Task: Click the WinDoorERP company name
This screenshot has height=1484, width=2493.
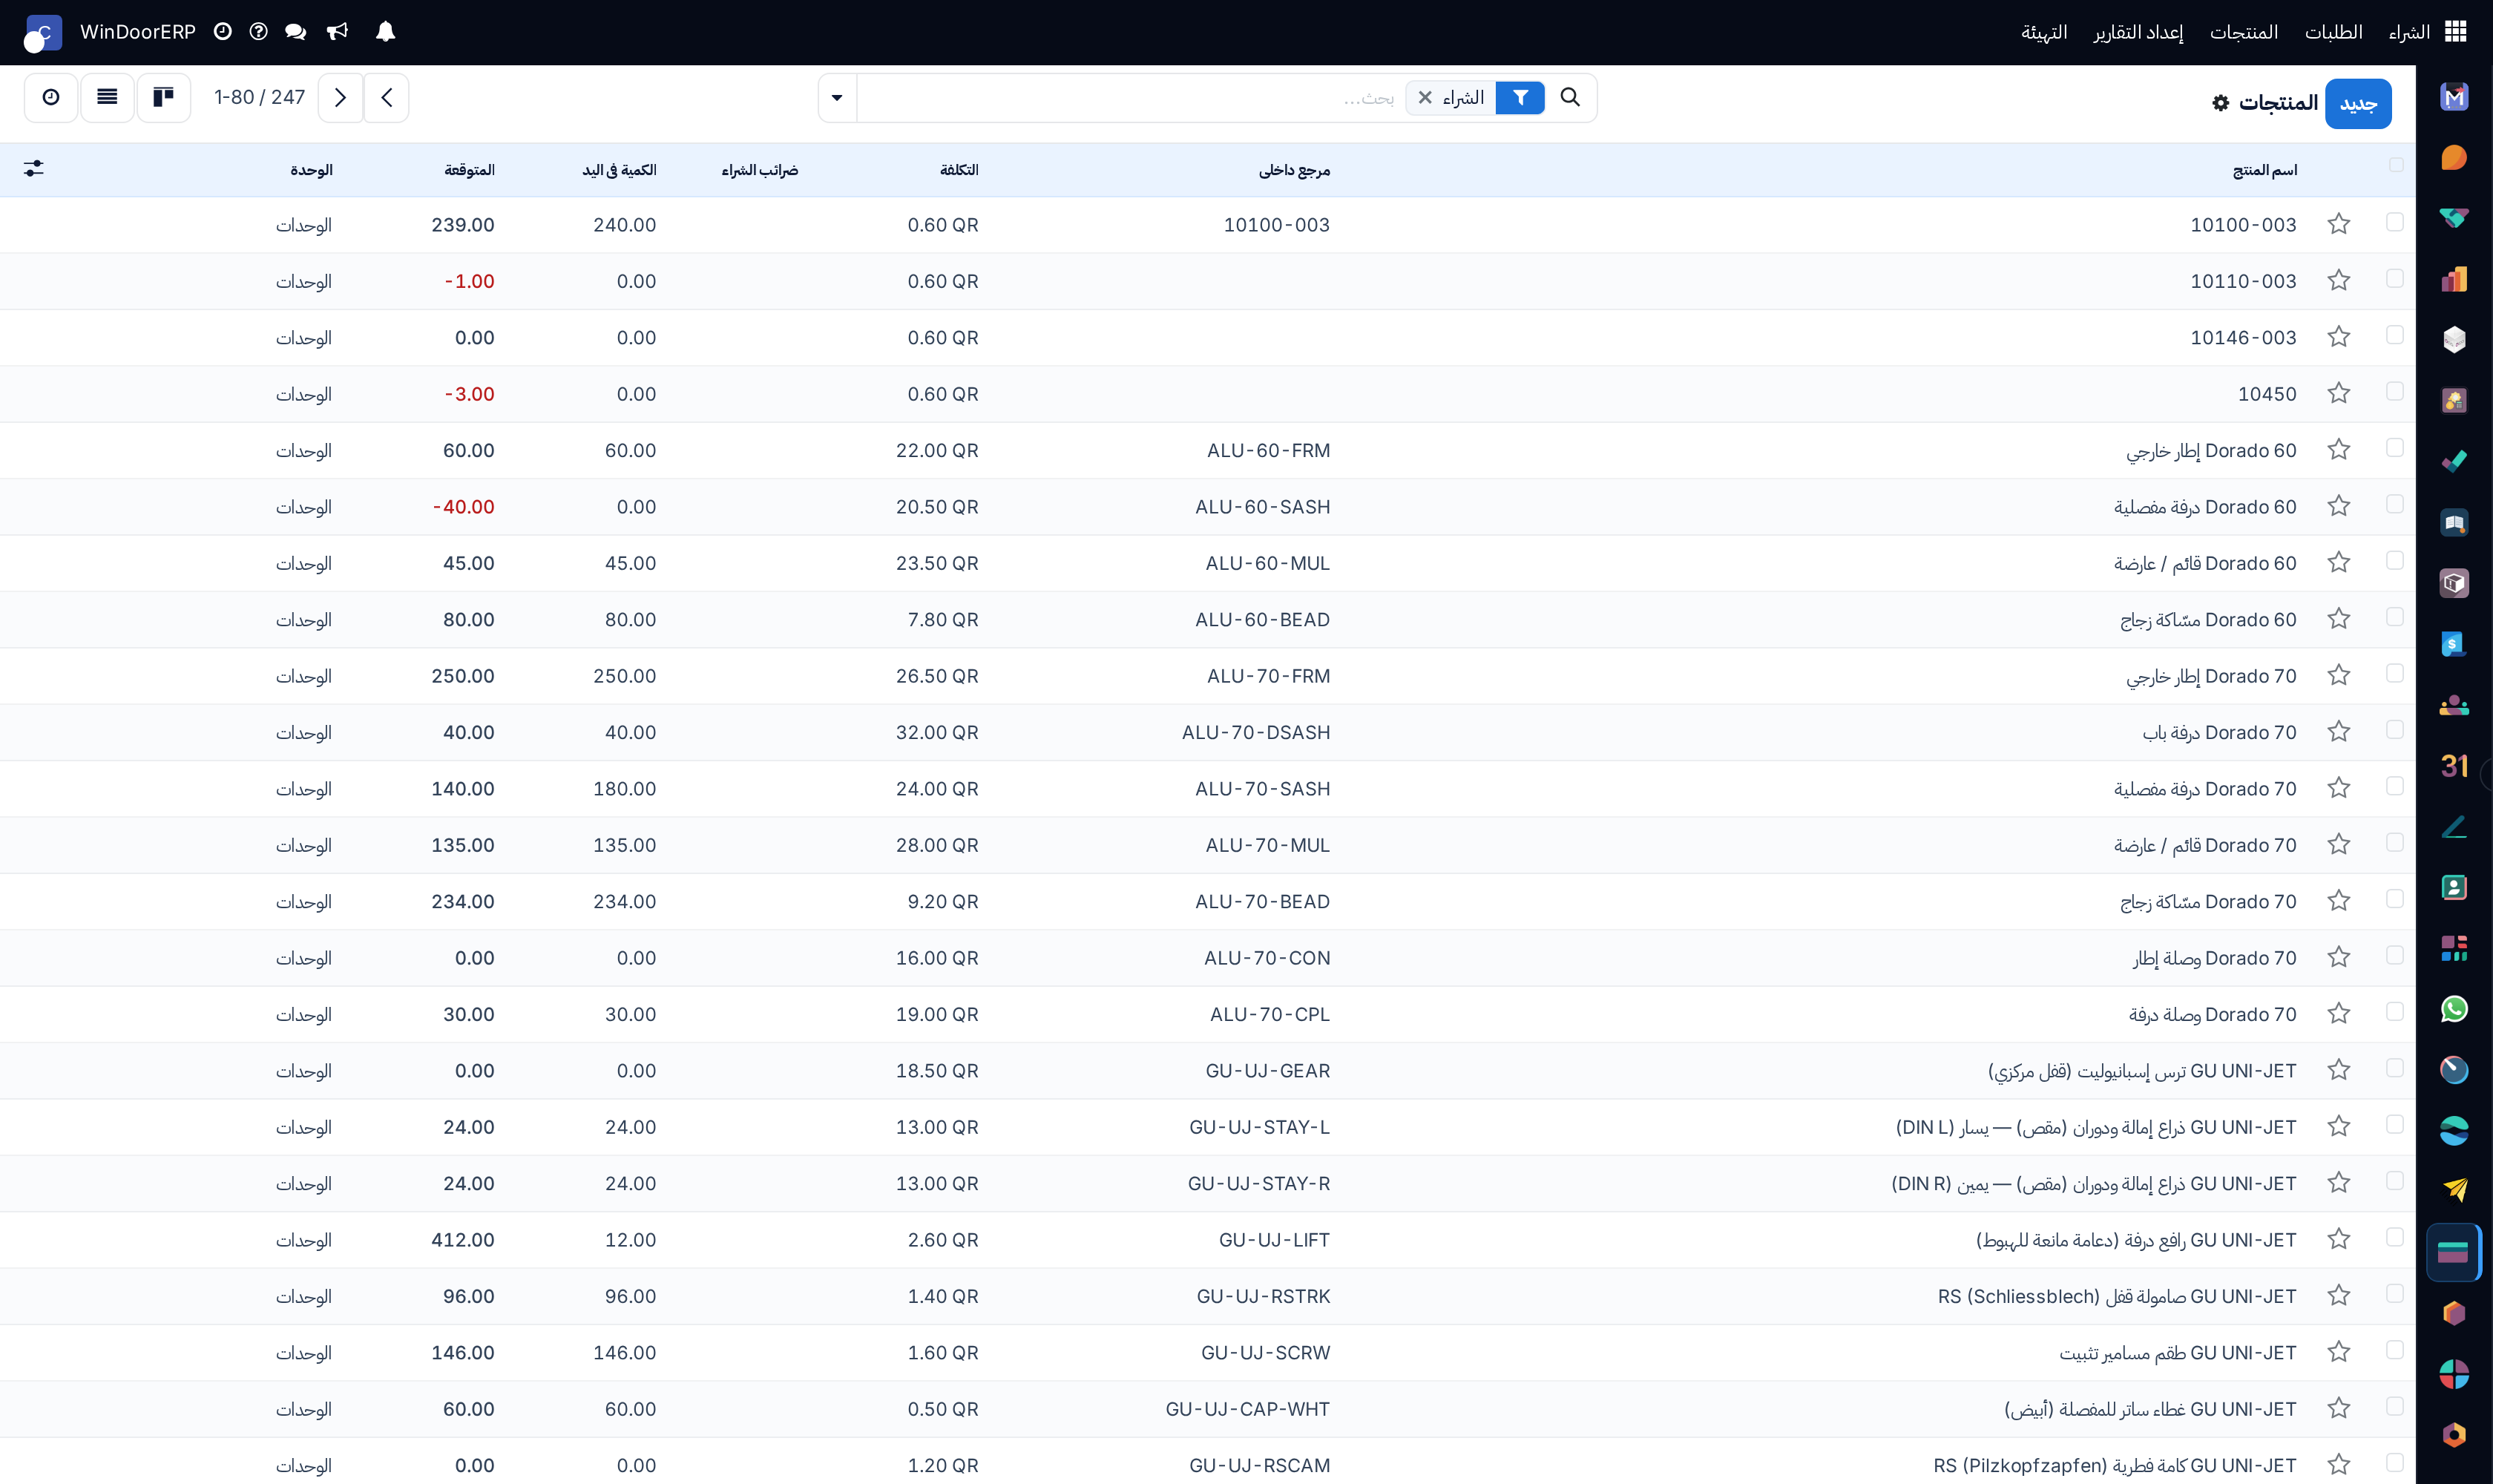Action: tap(138, 32)
